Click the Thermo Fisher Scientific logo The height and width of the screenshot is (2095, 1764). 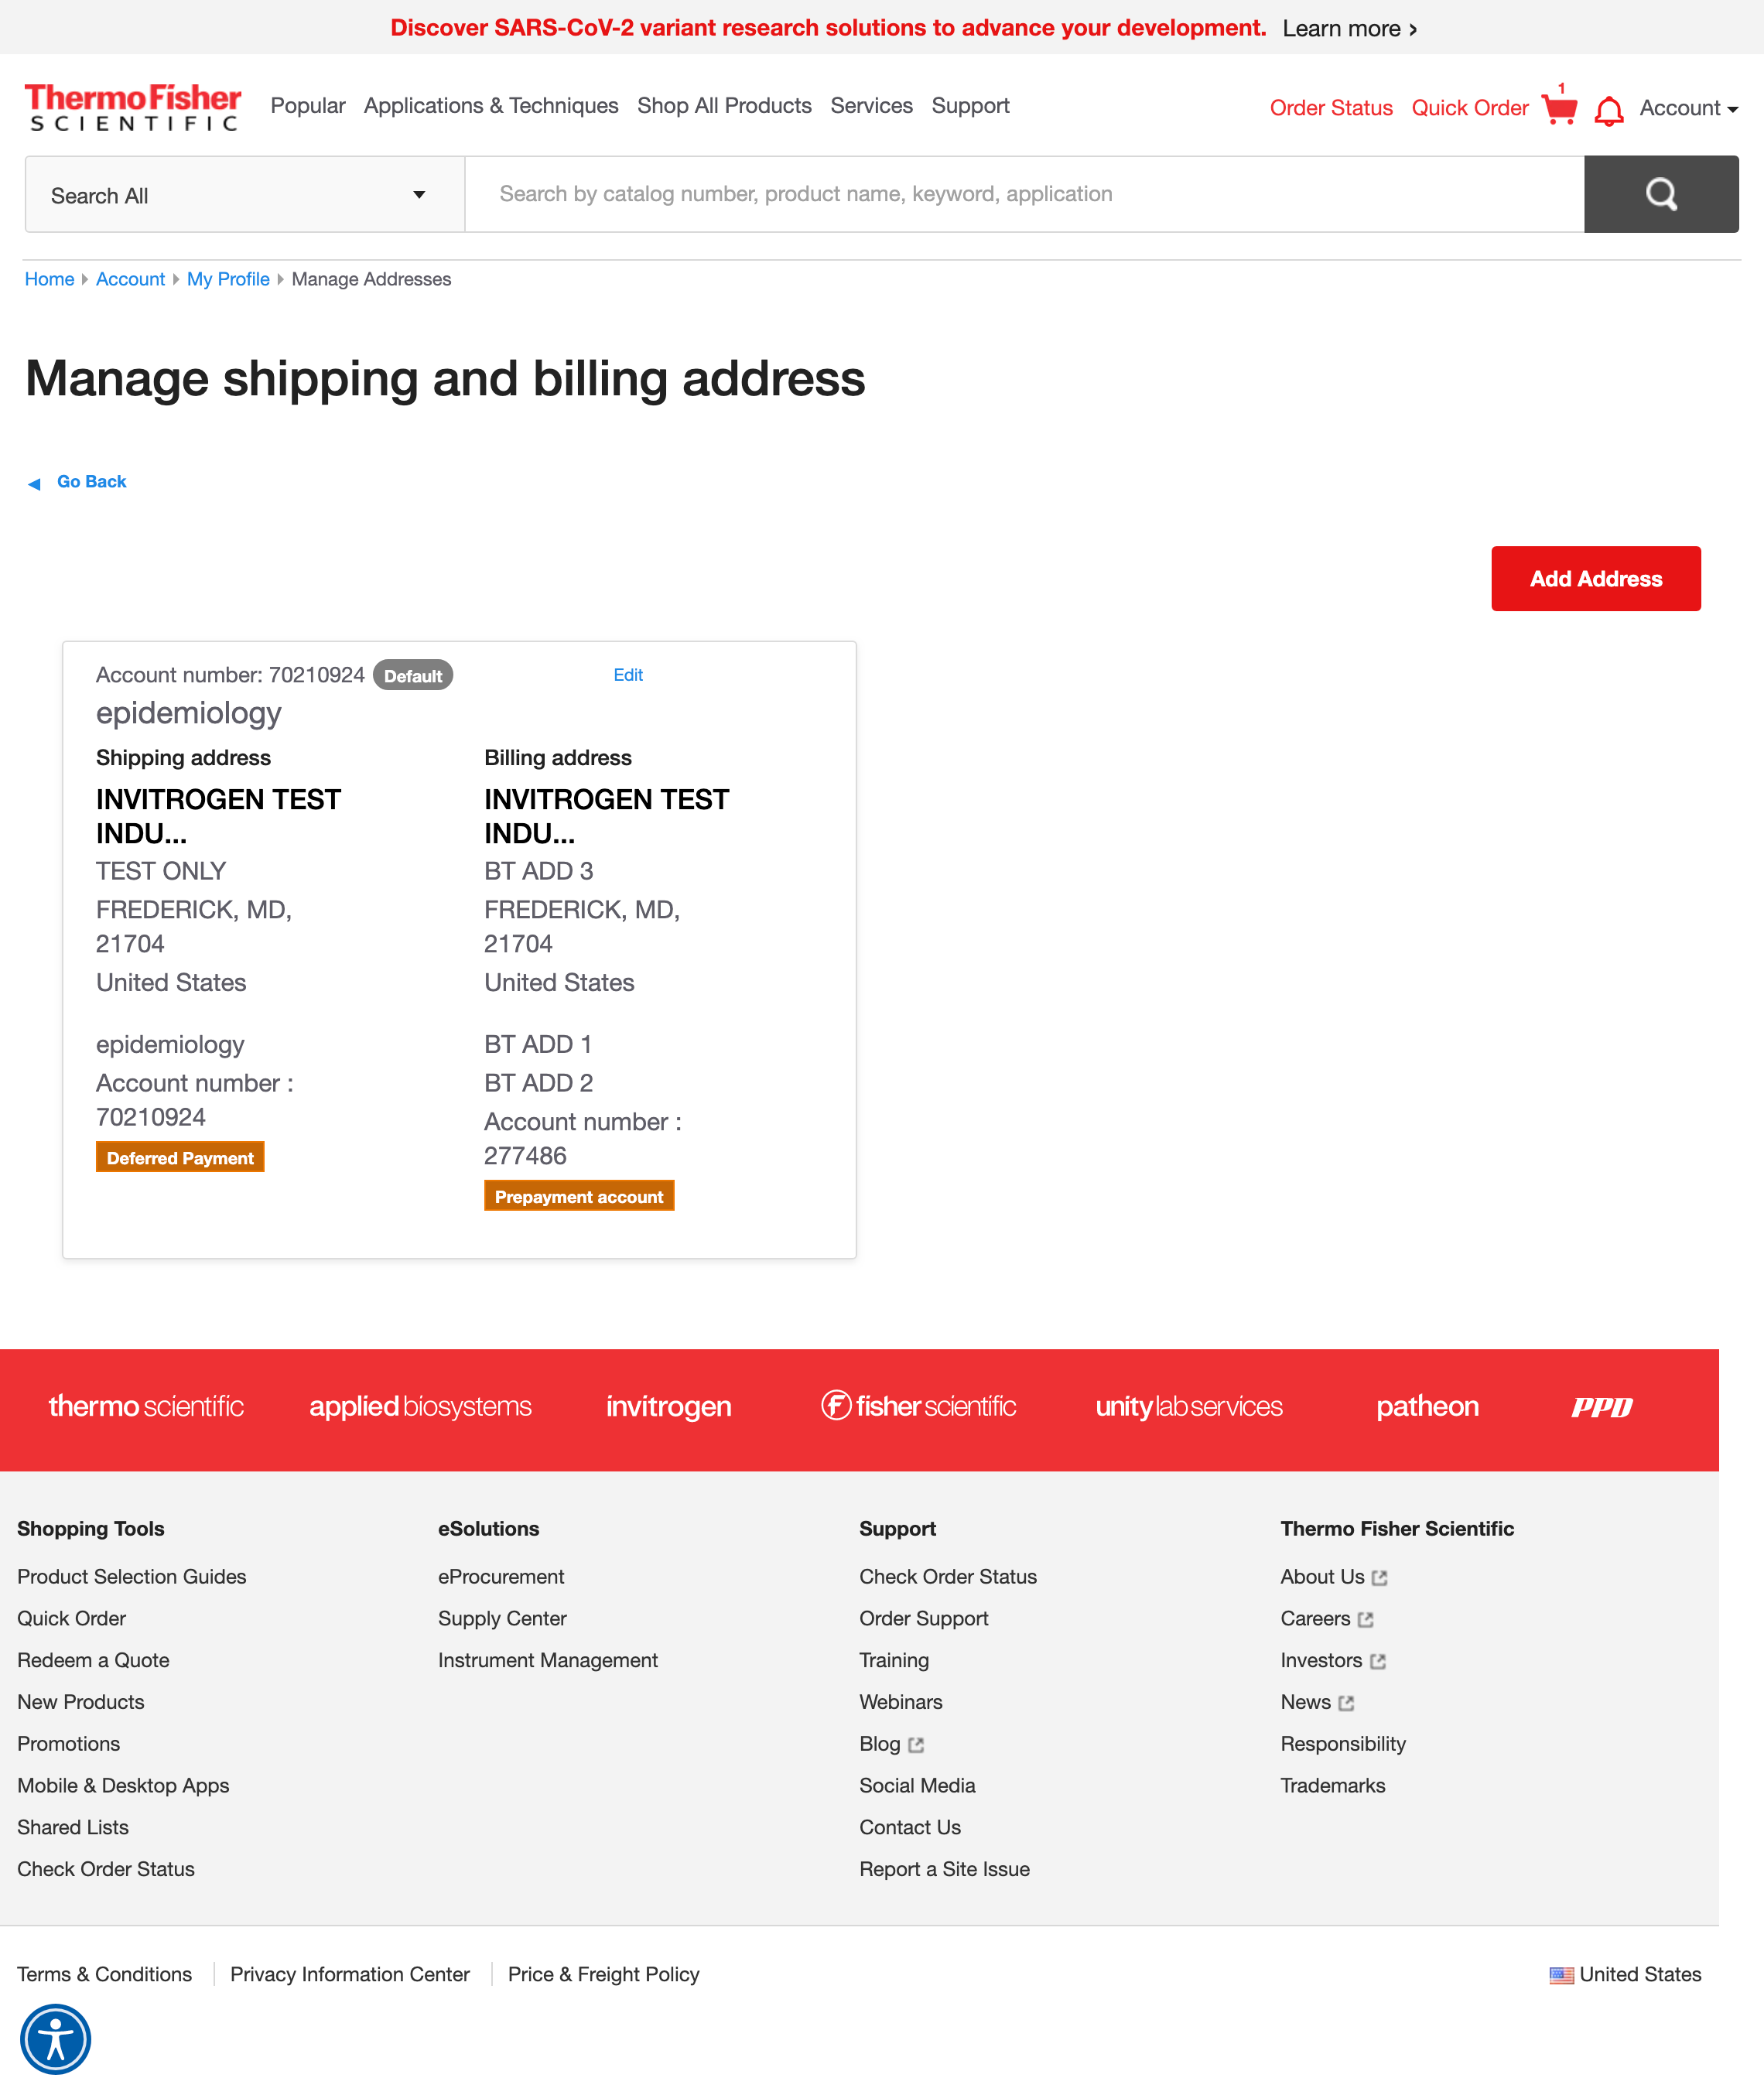click(134, 106)
